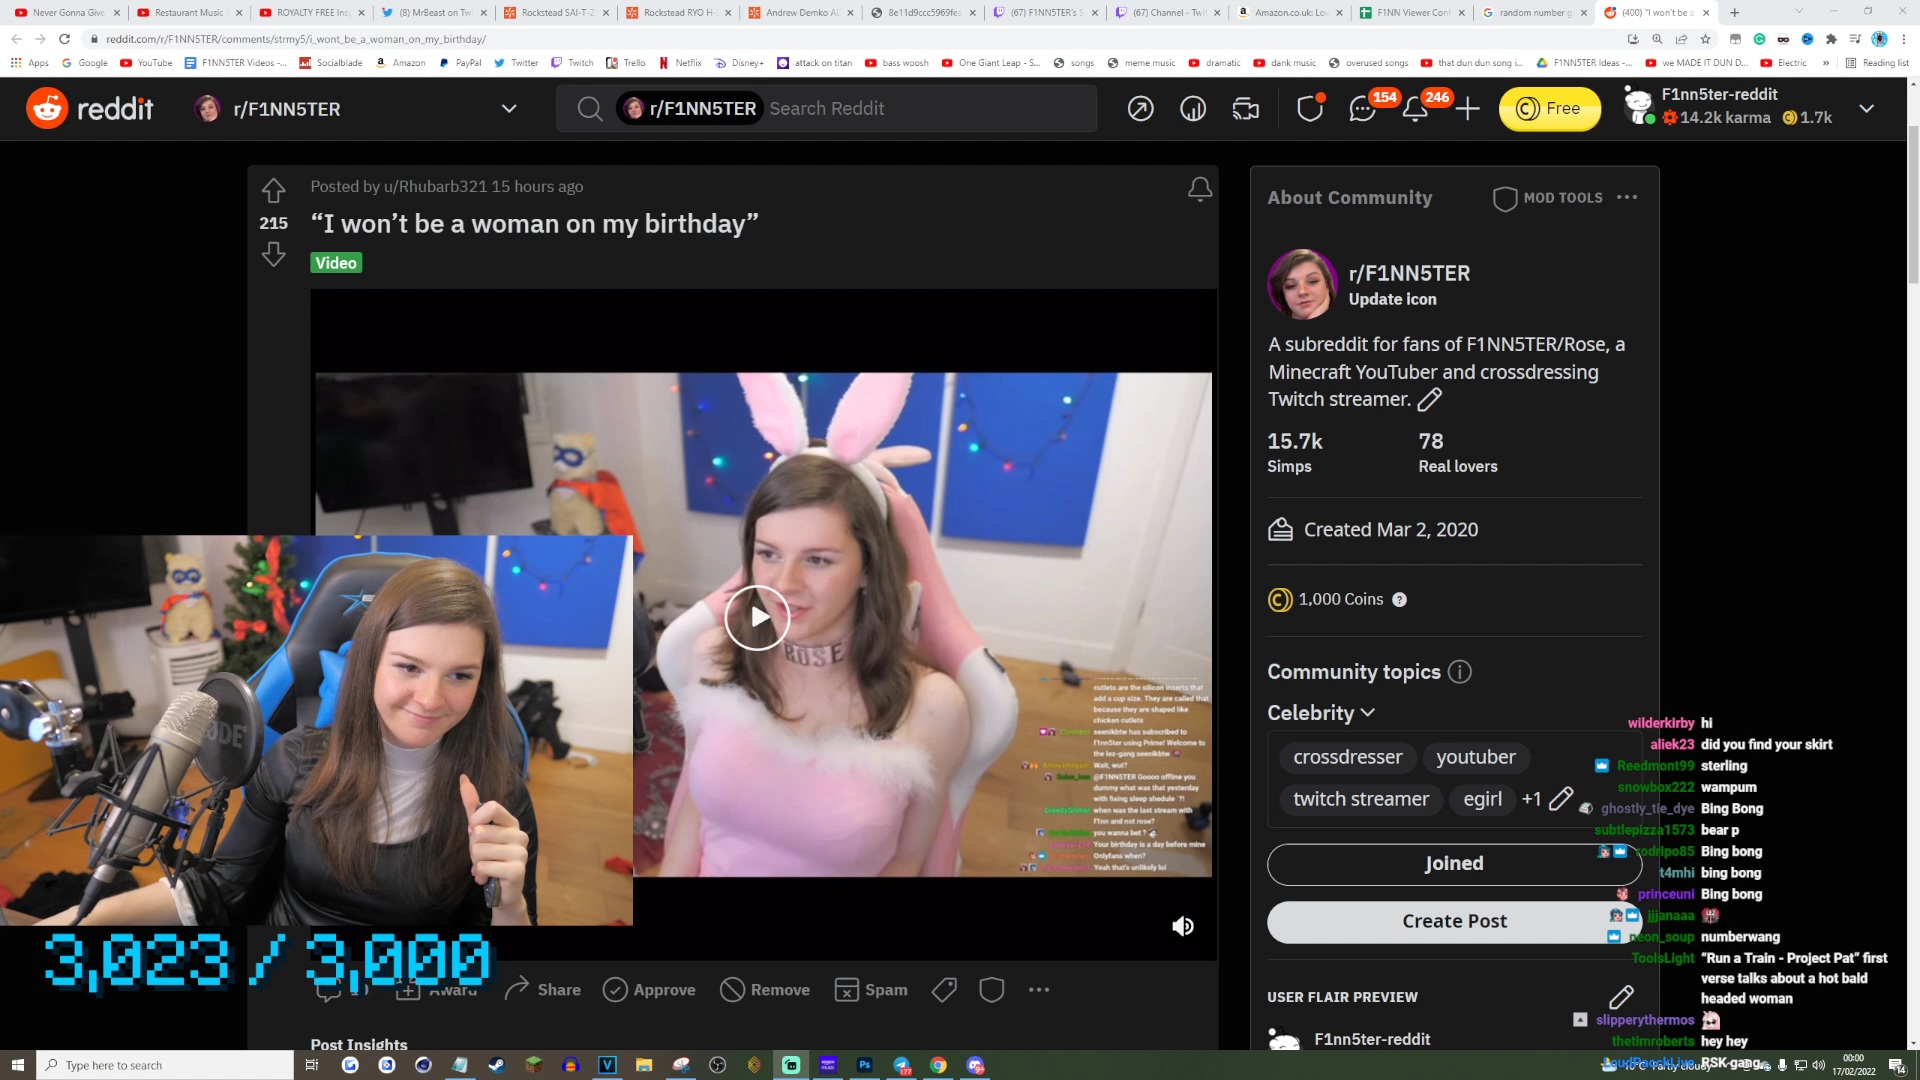
Task: Remove the post
Action: point(766,990)
